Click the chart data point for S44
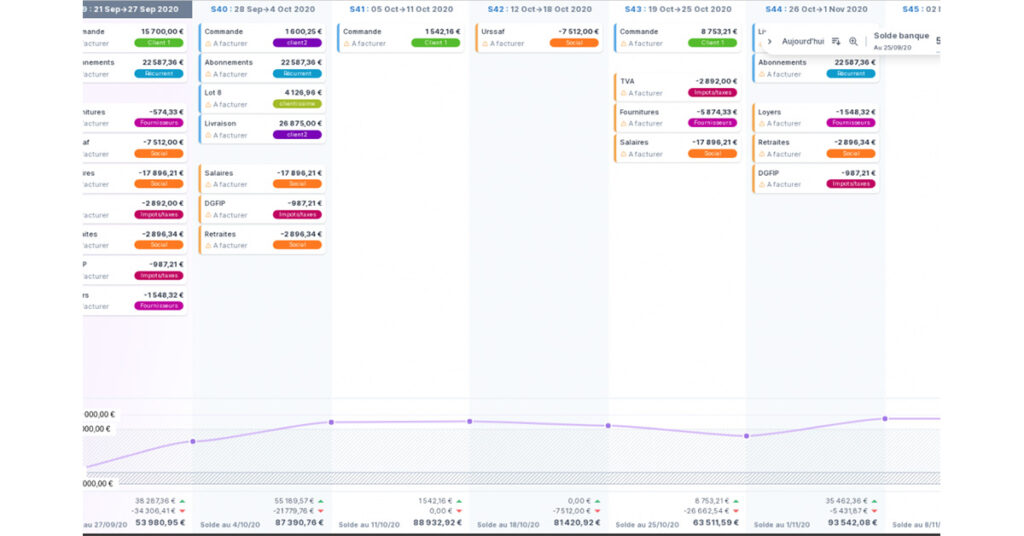Image resolution: width=1024 pixels, height=536 pixels. [x=746, y=436]
